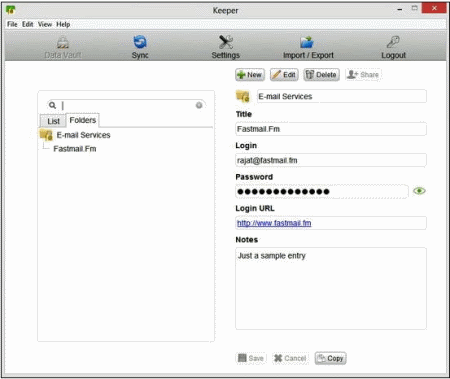Screen dimensions: 450x379
Task: Click the Login field rajat@fastmail.fm
Action: [331, 160]
